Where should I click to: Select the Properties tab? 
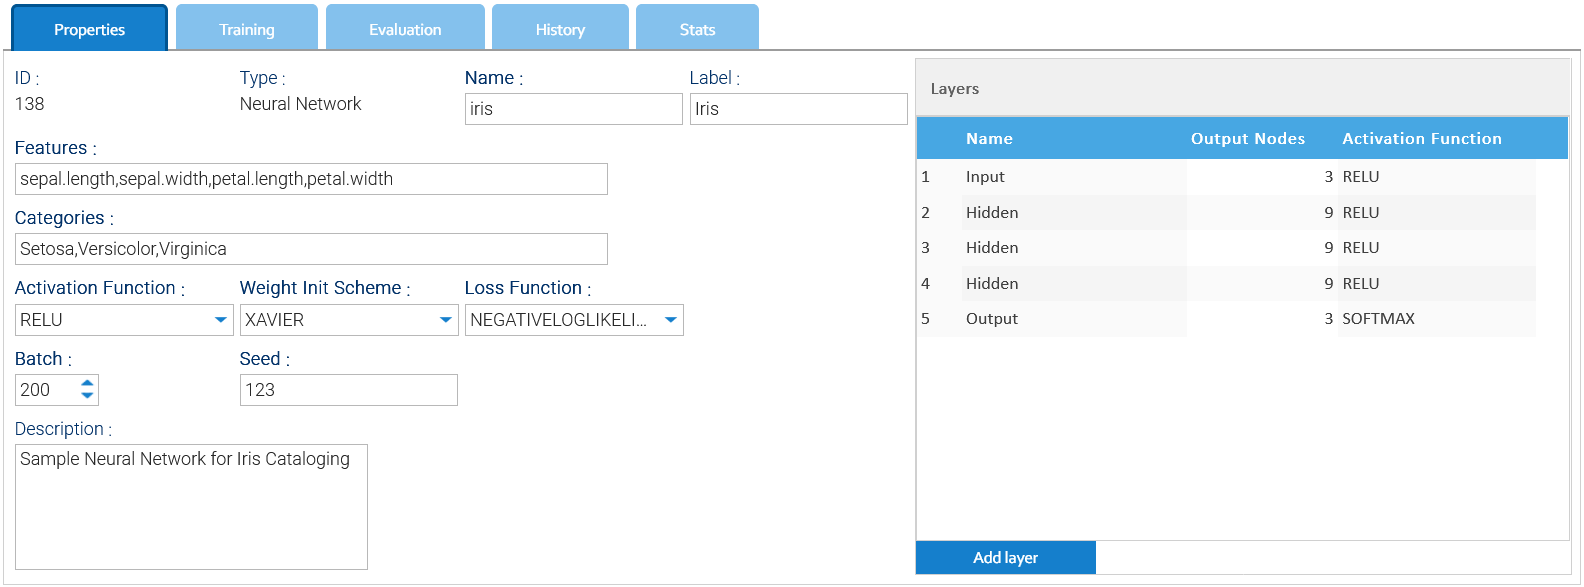(x=89, y=28)
